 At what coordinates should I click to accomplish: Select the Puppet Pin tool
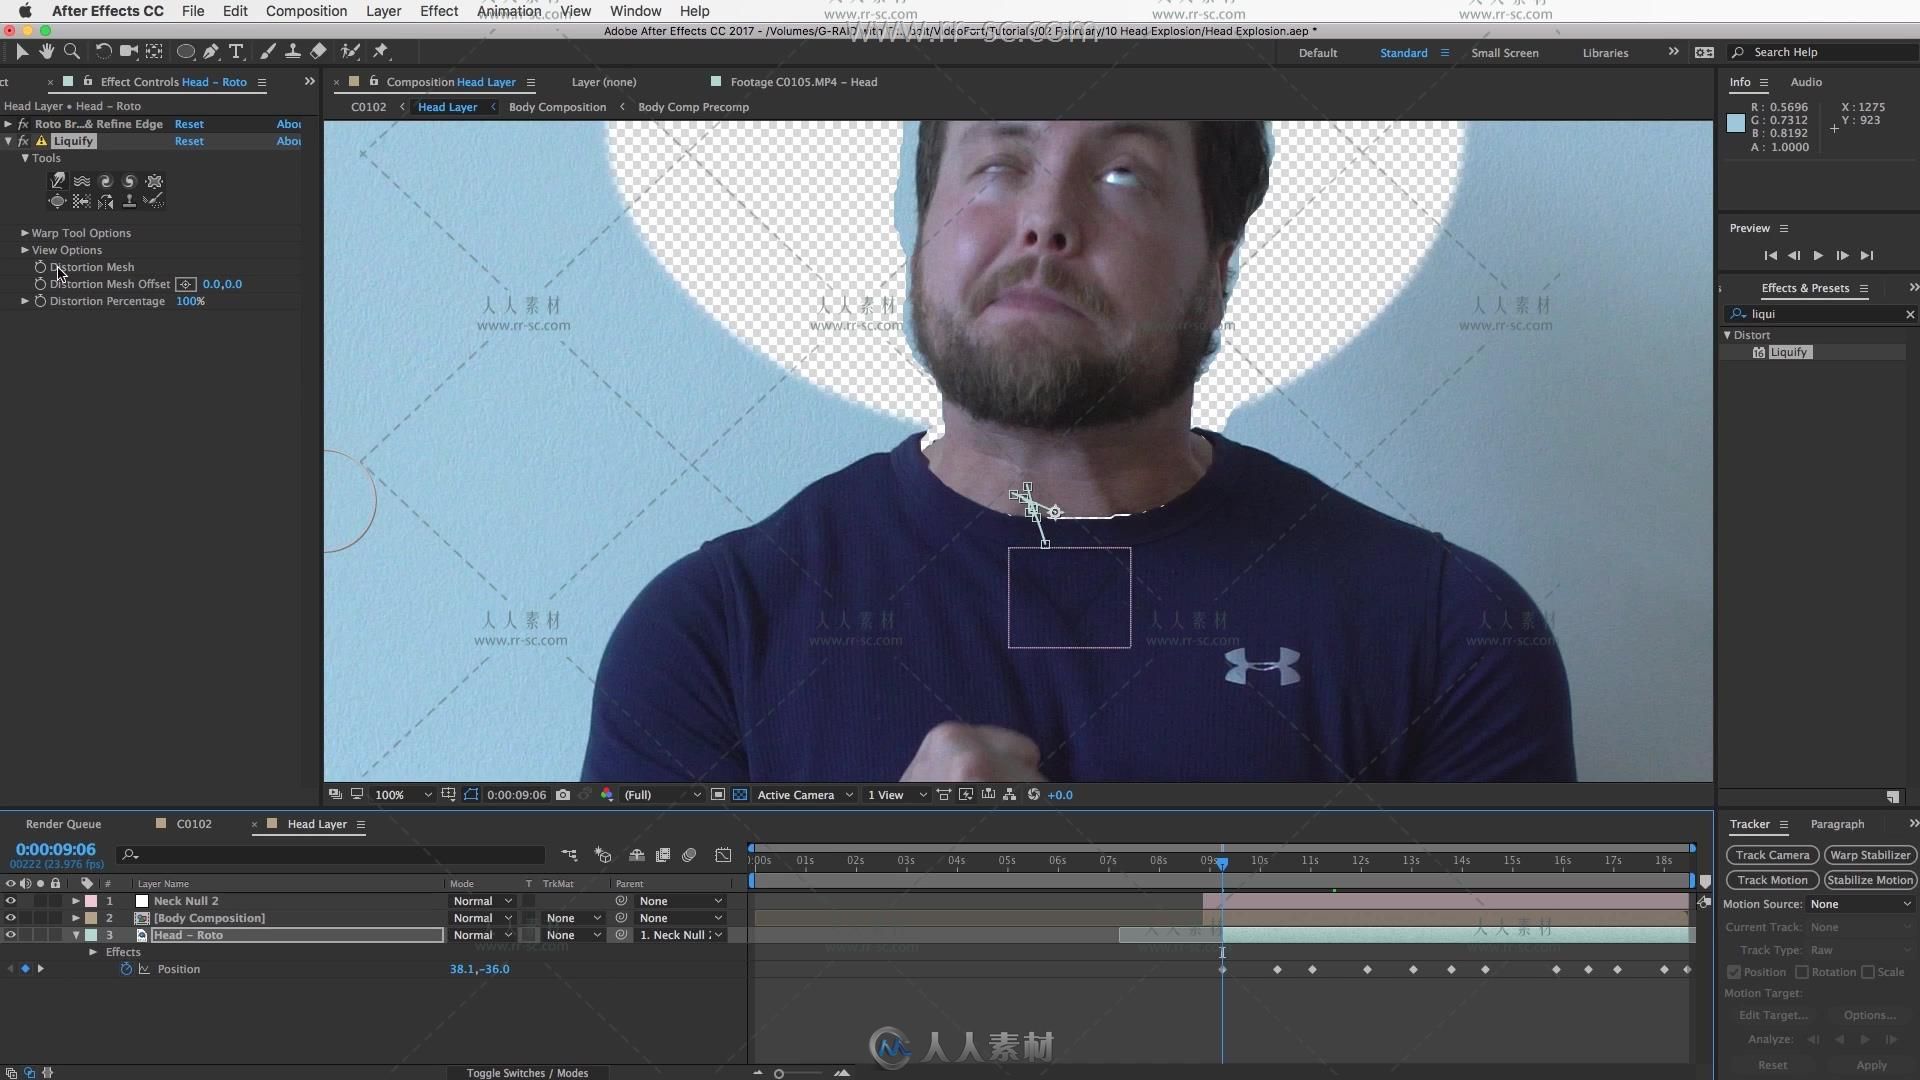(381, 51)
